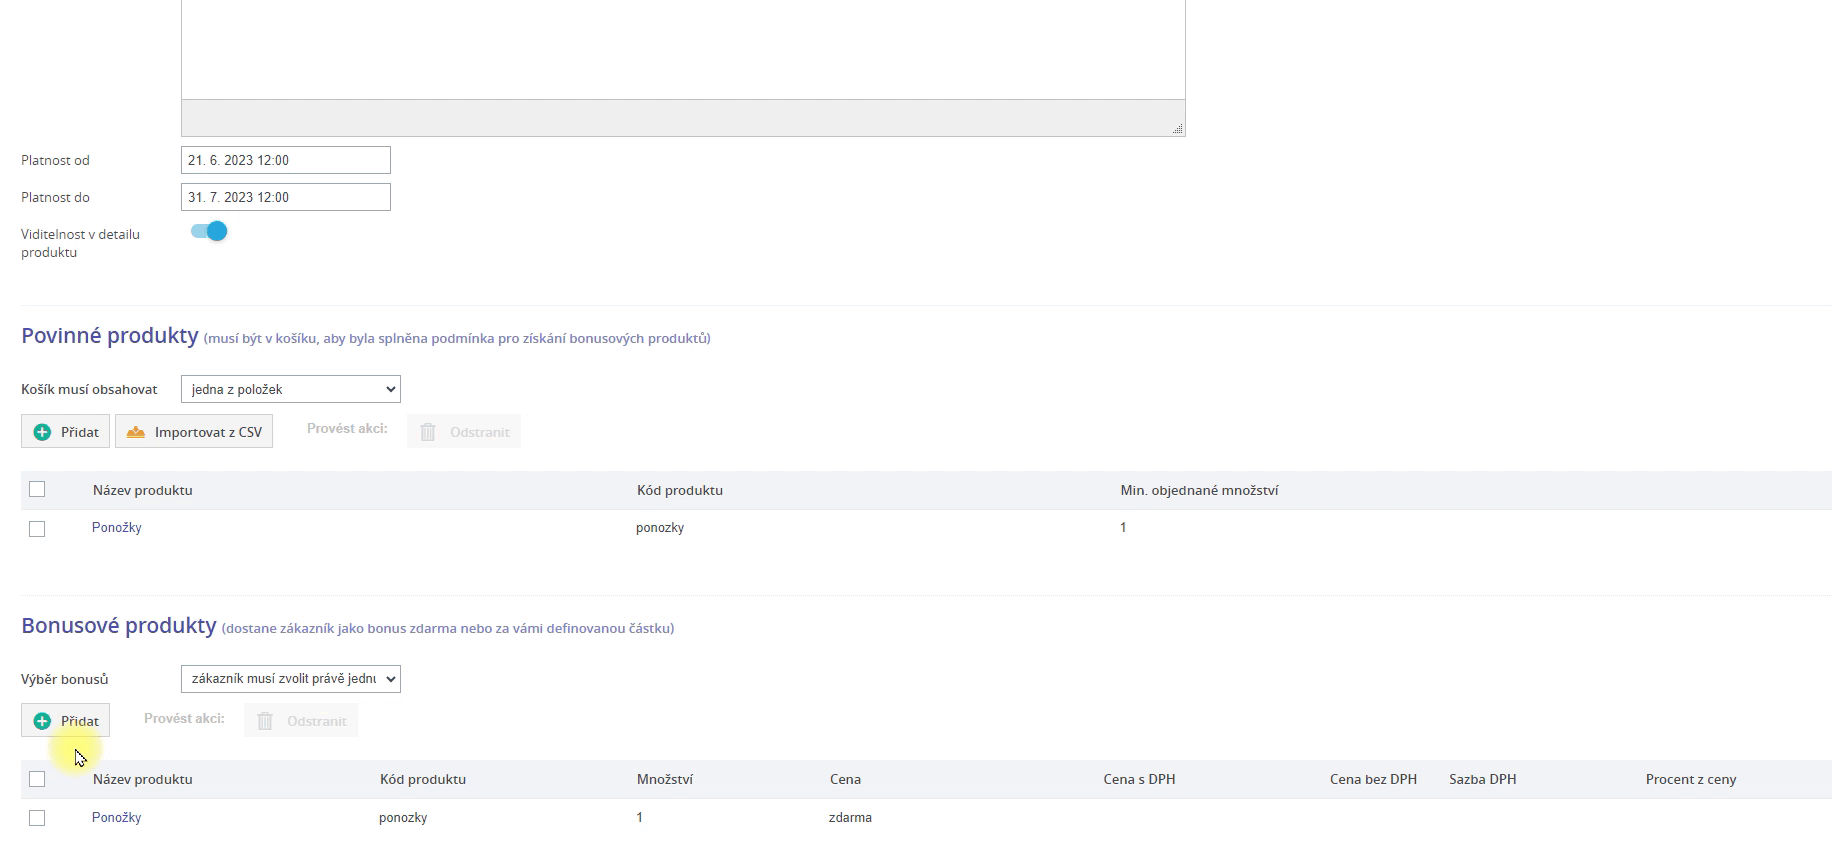
Task: Click the Platnost od date field
Action: (285, 160)
